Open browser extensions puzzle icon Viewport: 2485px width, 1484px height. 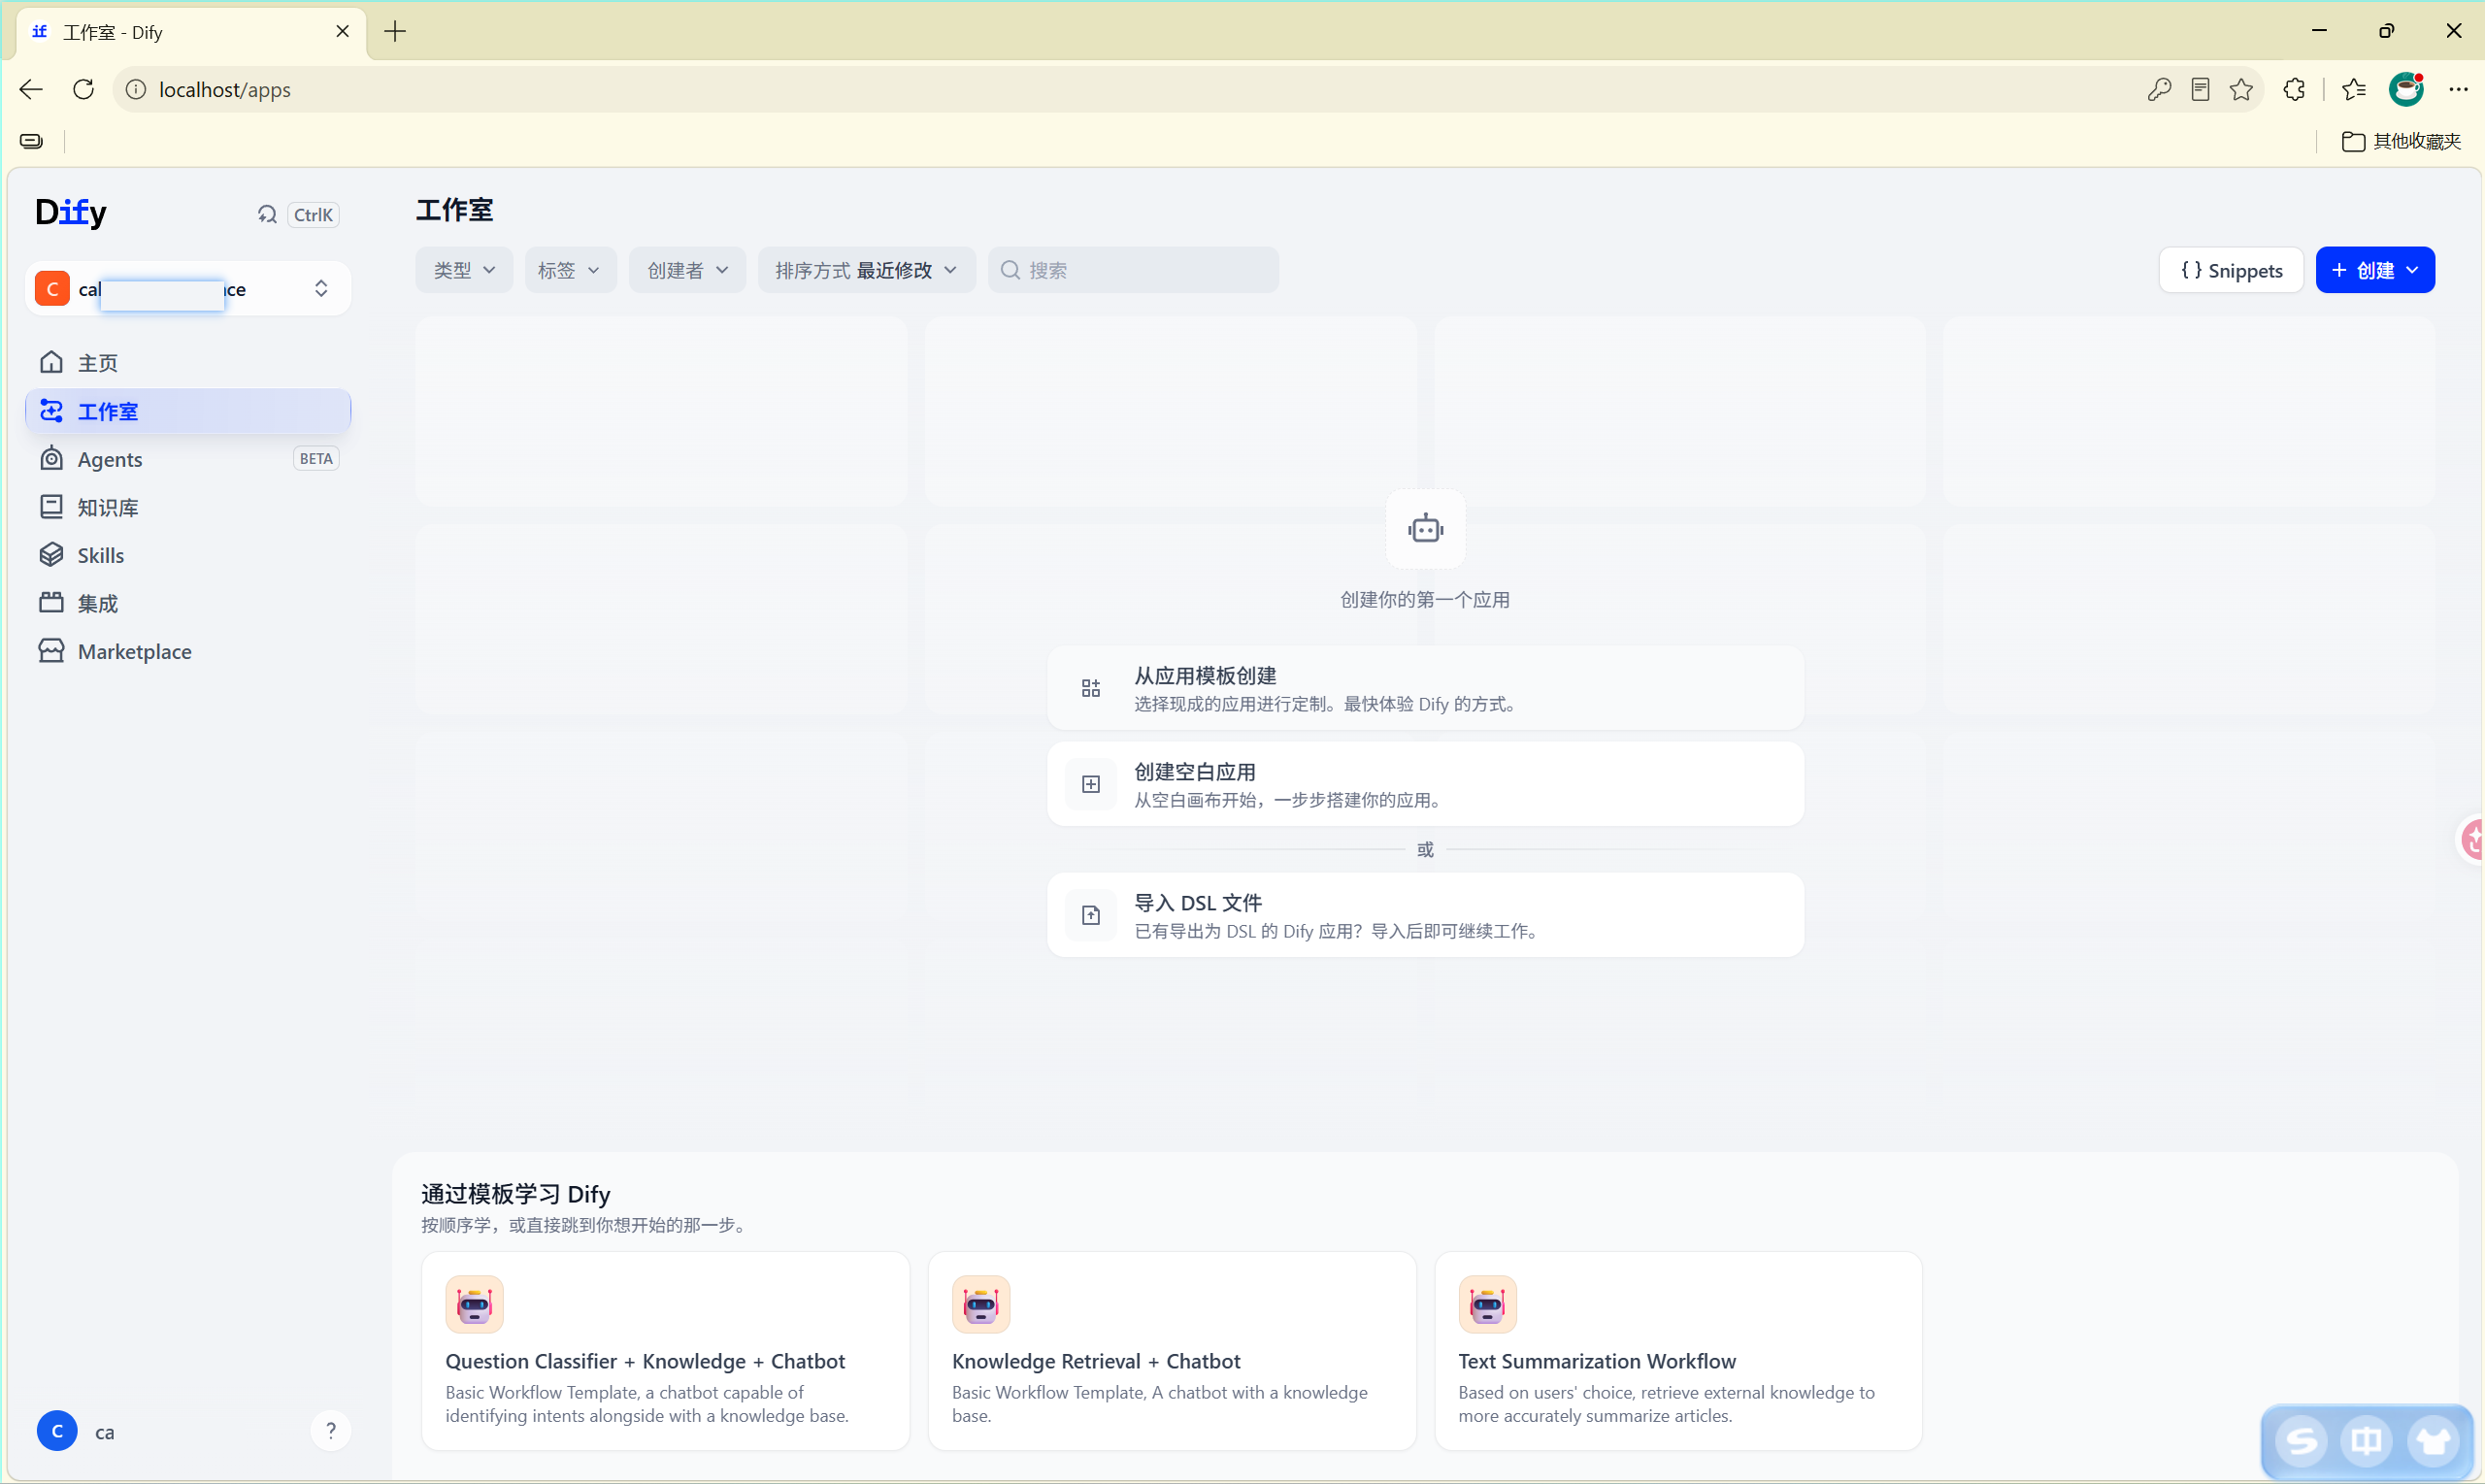pos(2294,89)
